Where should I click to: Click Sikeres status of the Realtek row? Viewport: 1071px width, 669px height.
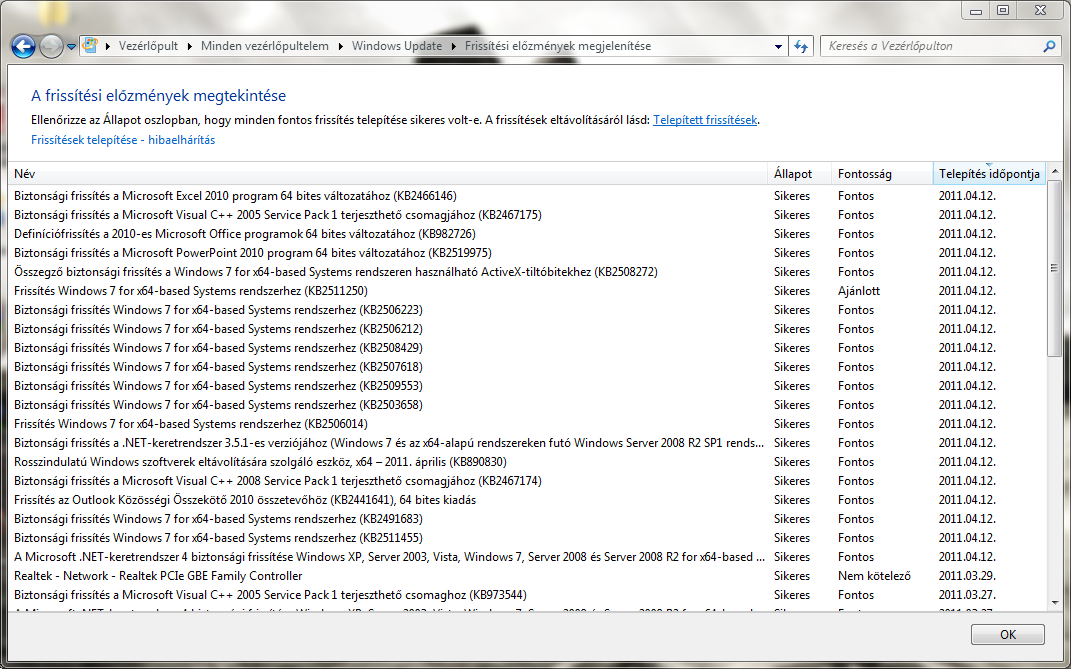pyautogui.click(x=792, y=577)
